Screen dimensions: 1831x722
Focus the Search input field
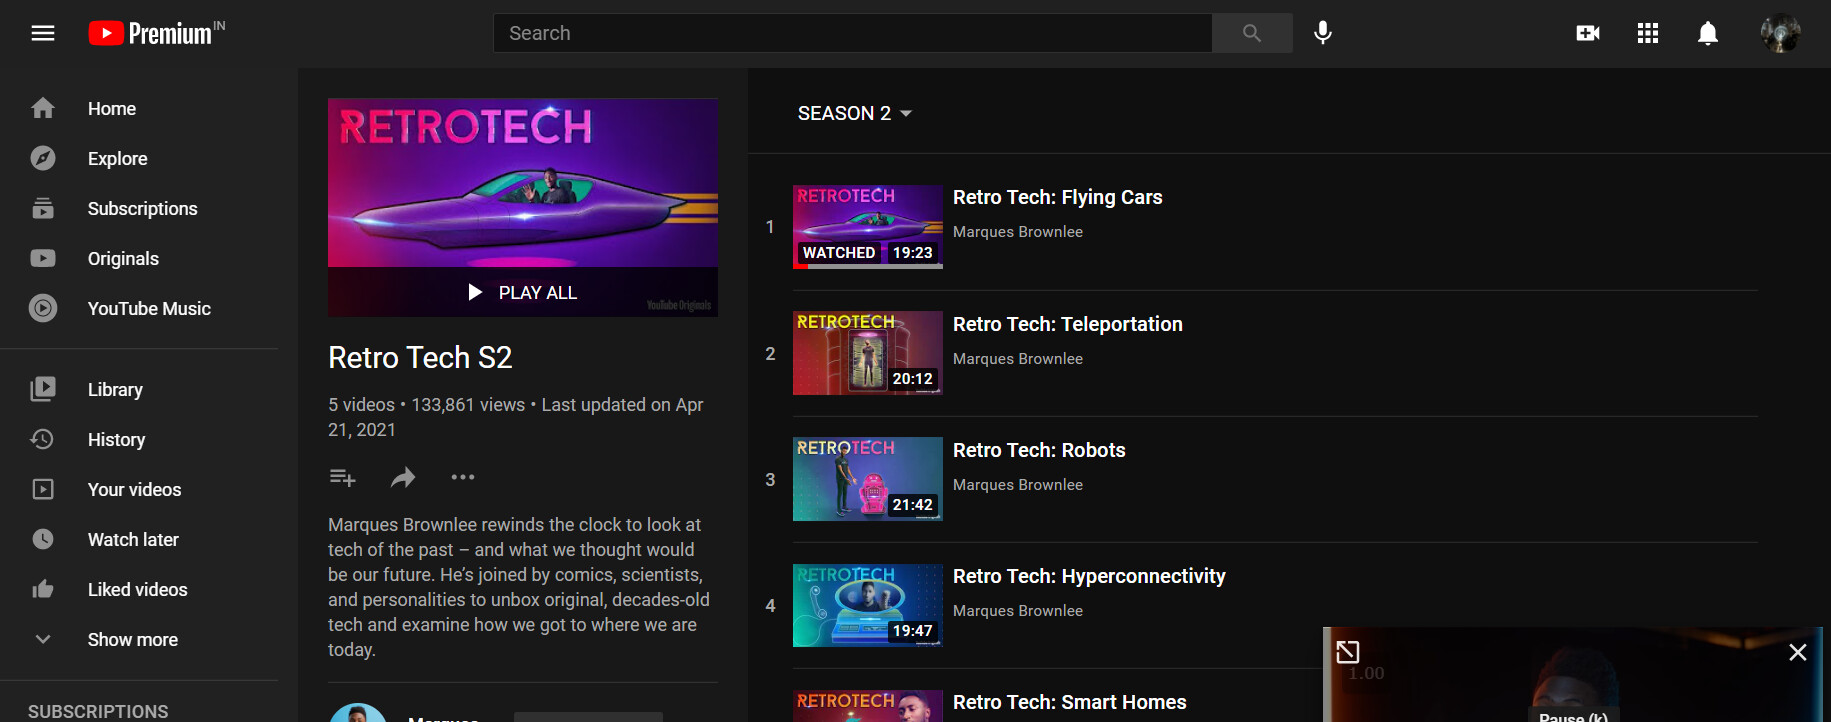click(852, 33)
